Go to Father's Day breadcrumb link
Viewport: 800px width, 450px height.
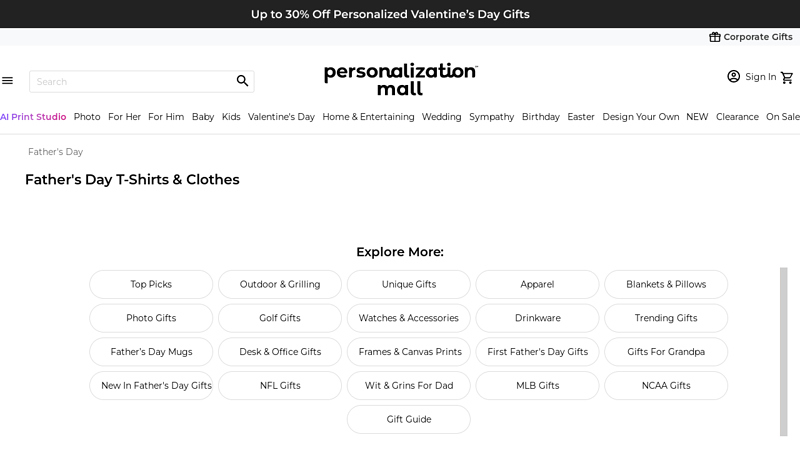click(x=55, y=152)
